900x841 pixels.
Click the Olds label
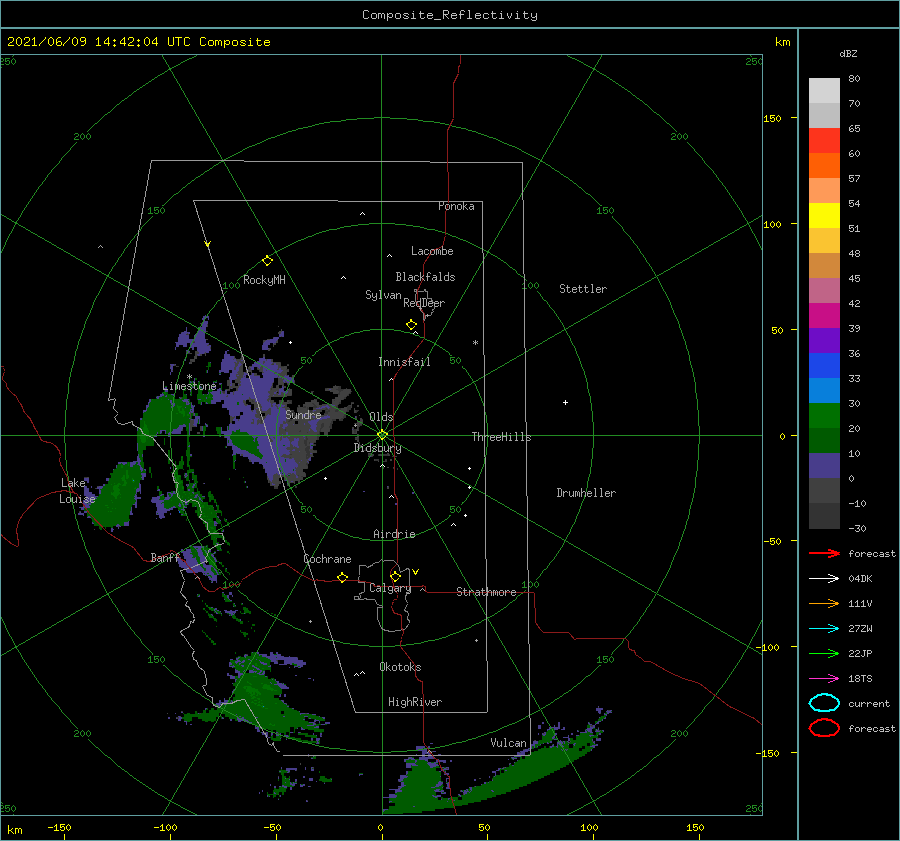381,417
